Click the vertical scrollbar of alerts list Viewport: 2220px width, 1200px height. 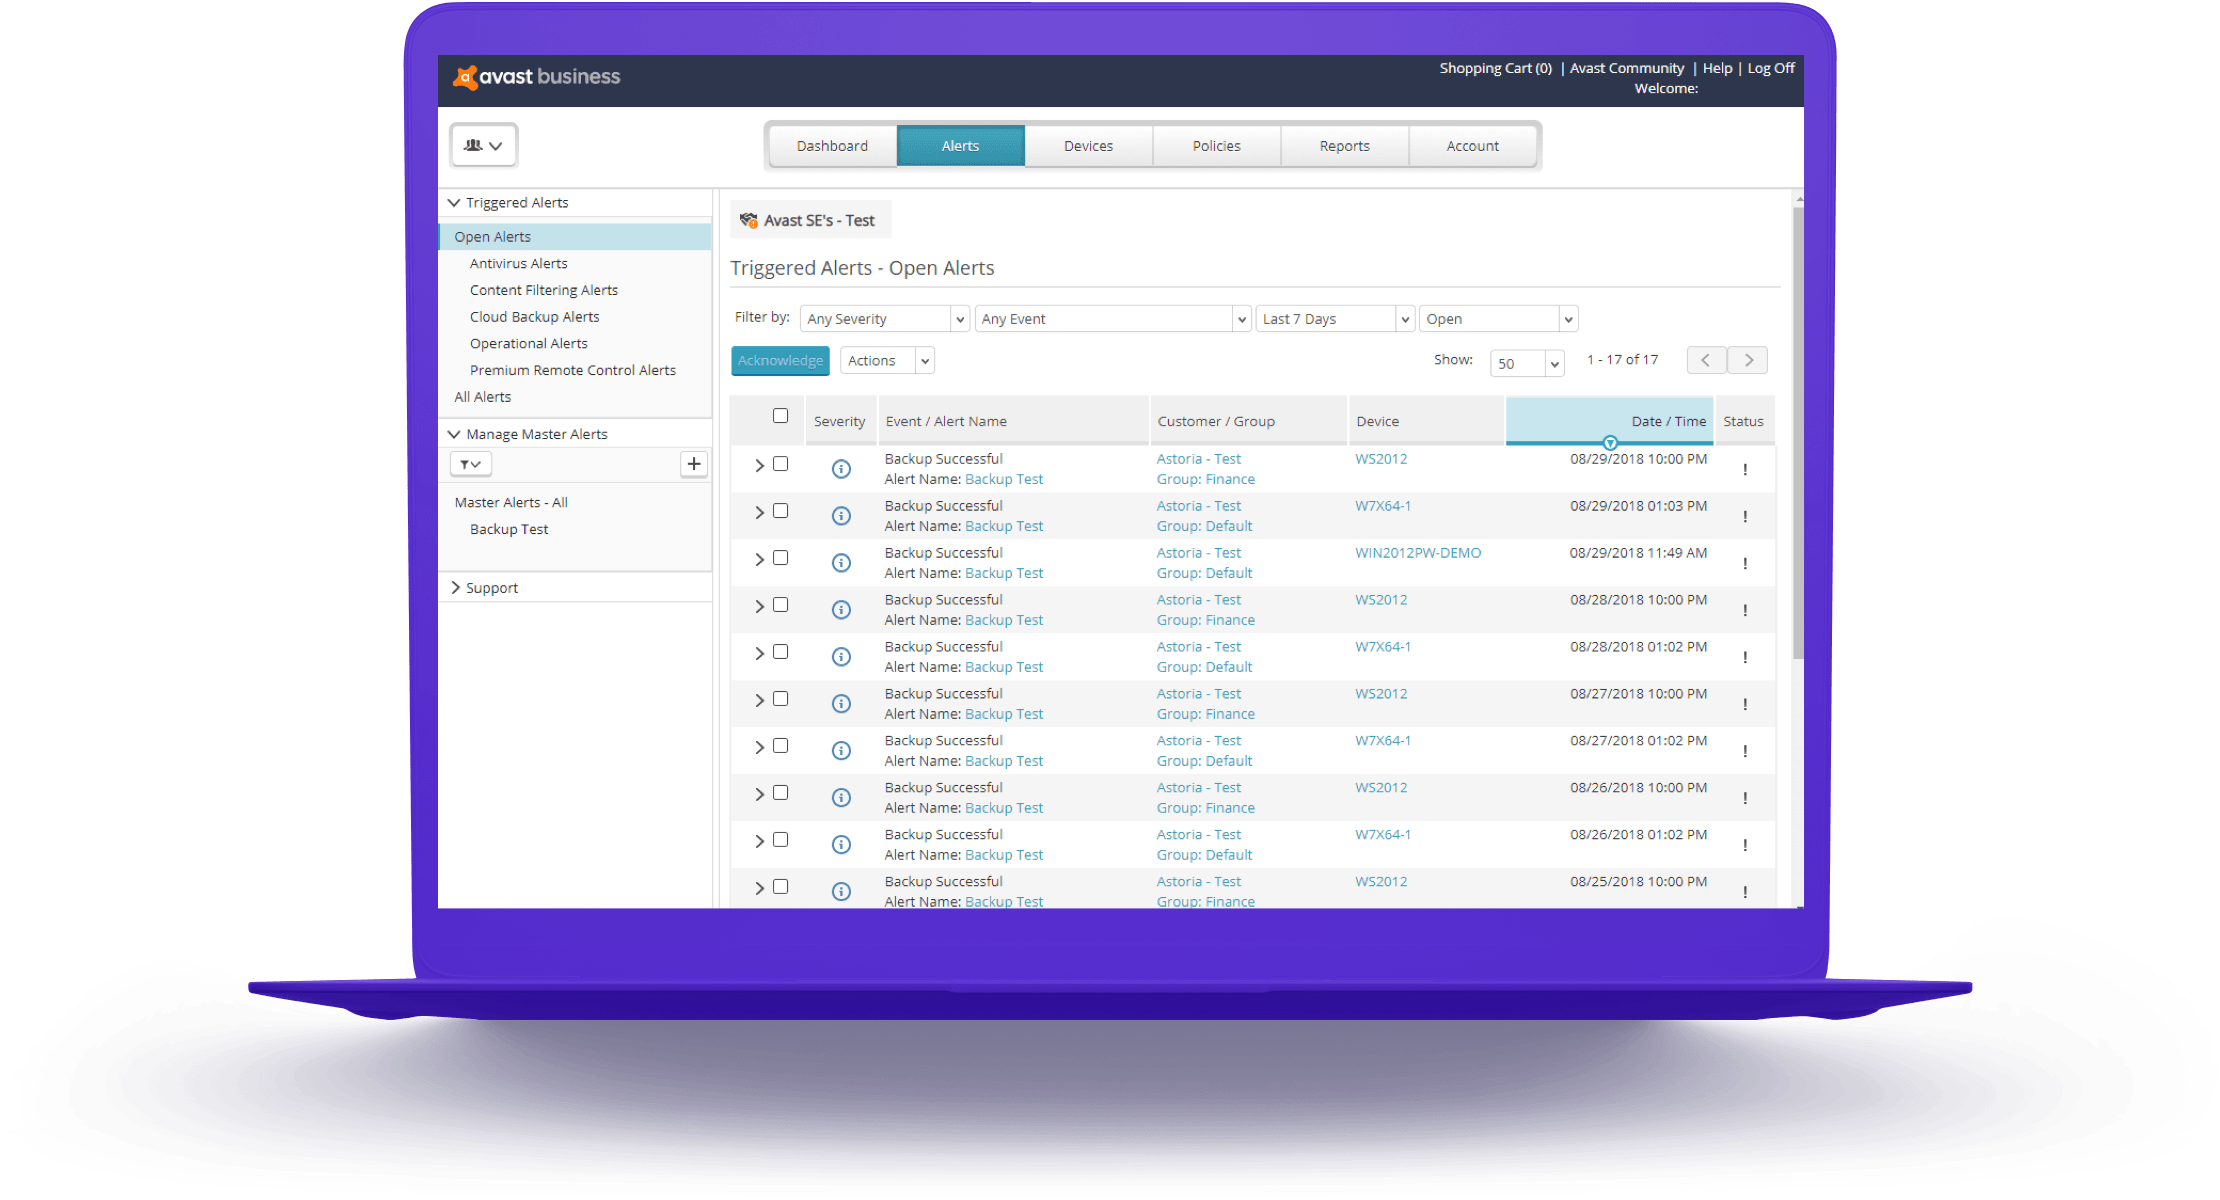click(x=1798, y=430)
